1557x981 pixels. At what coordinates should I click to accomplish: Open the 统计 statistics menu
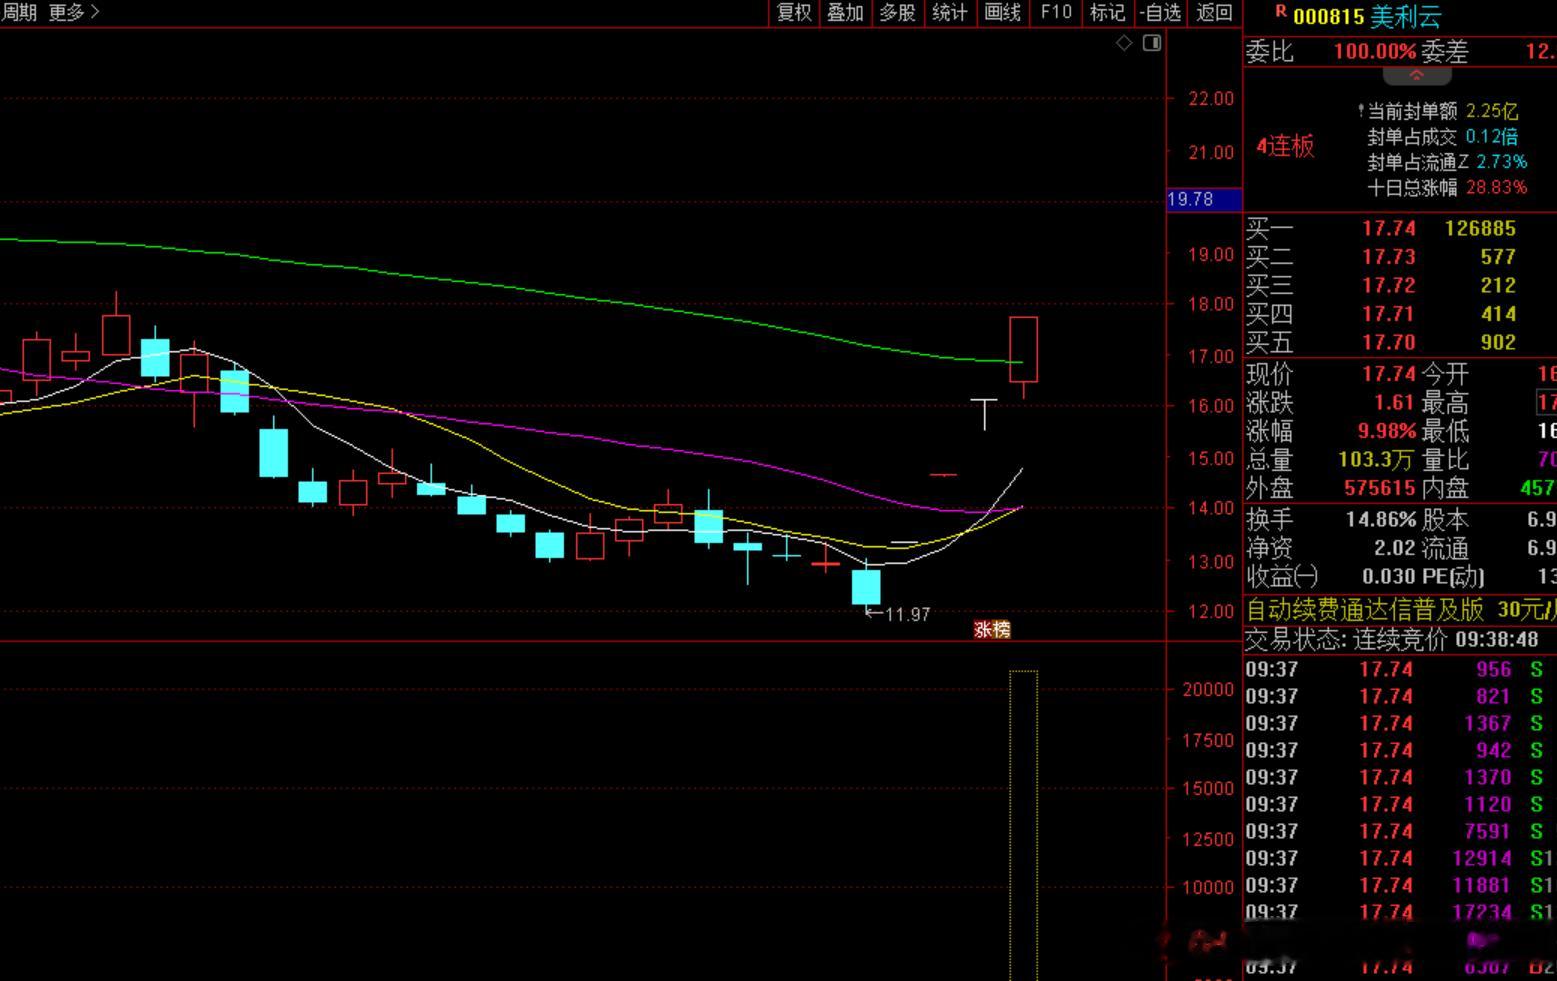click(949, 12)
